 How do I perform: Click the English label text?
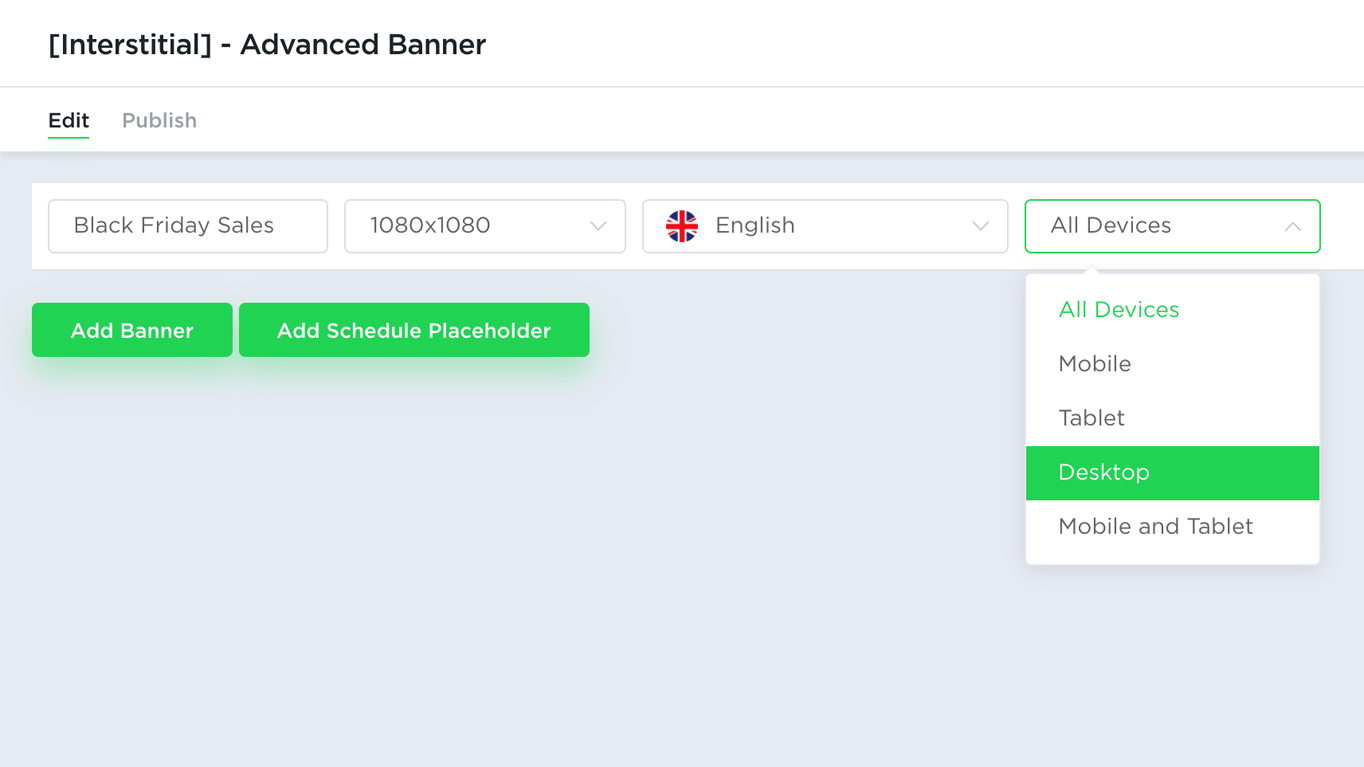coord(755,226)
